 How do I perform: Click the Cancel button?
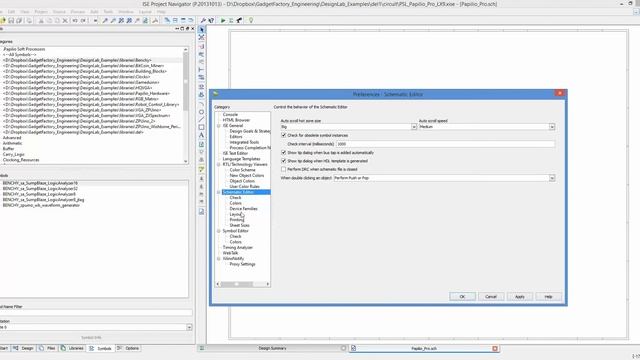(x=491, y=297)
